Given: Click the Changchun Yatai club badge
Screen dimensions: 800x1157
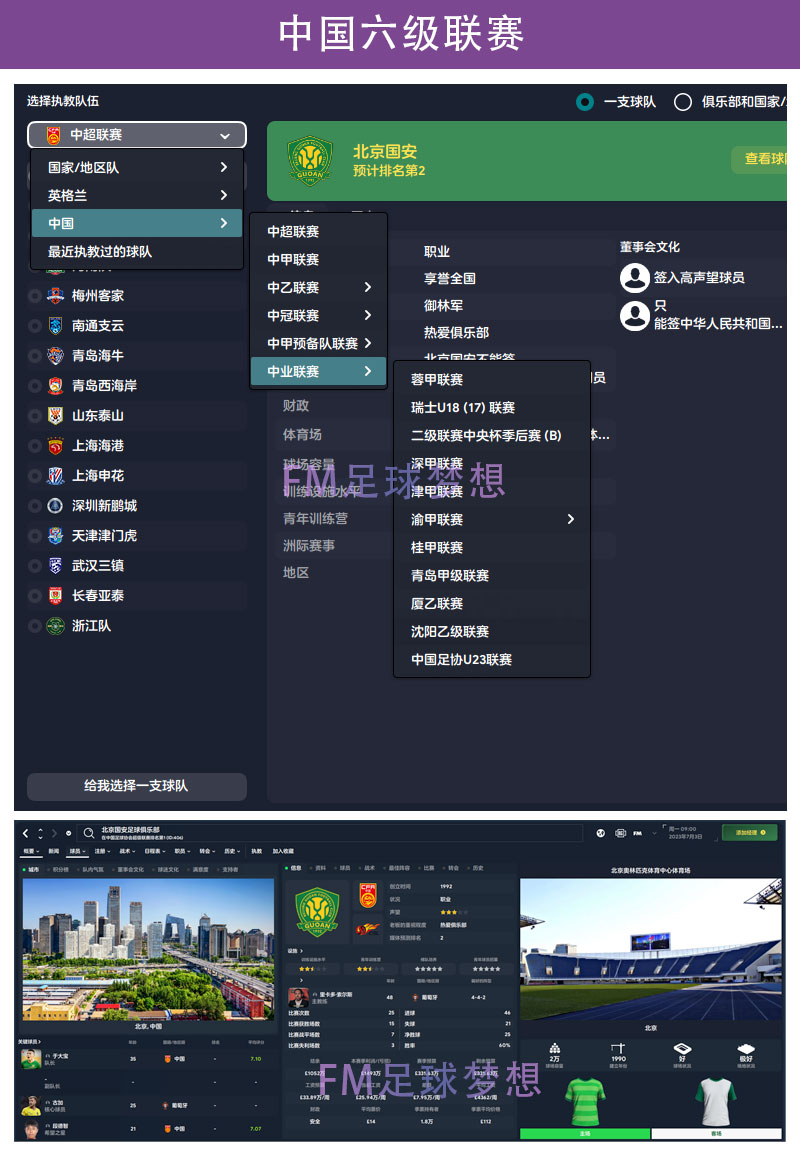Looking at the screenshot, I should pyautogui.click(x=55, y=595).
